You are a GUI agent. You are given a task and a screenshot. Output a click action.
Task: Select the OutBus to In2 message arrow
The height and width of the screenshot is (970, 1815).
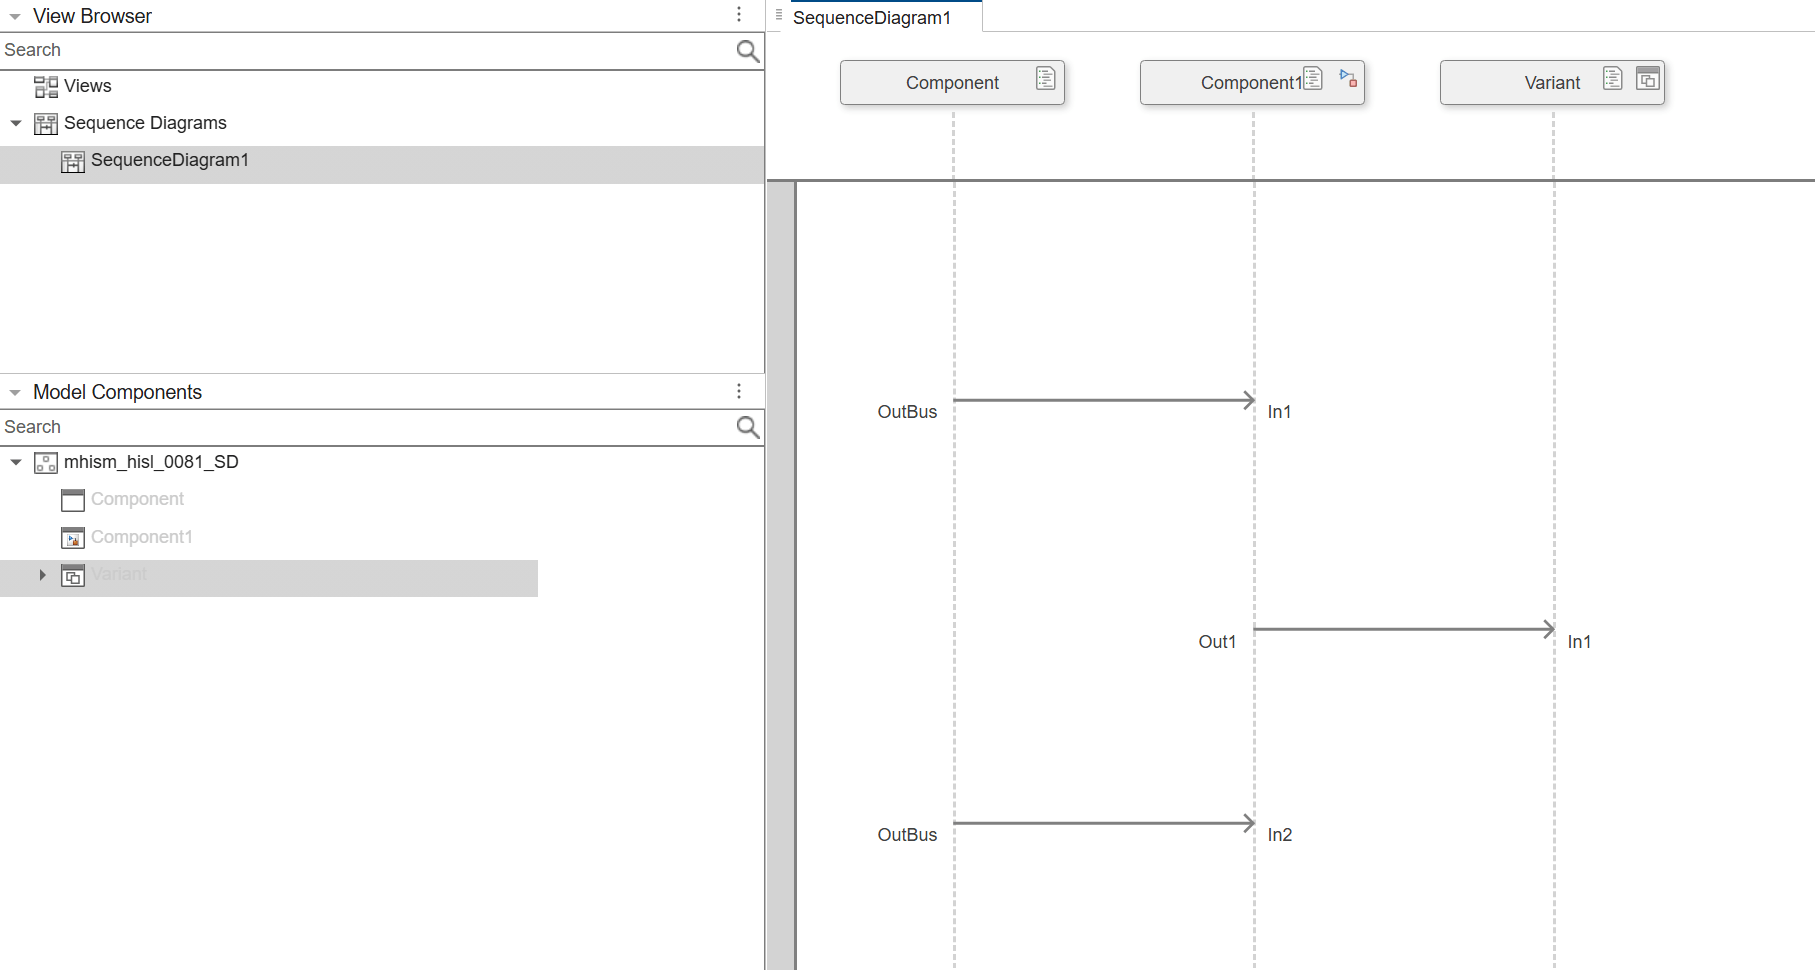pos(1104,823)
